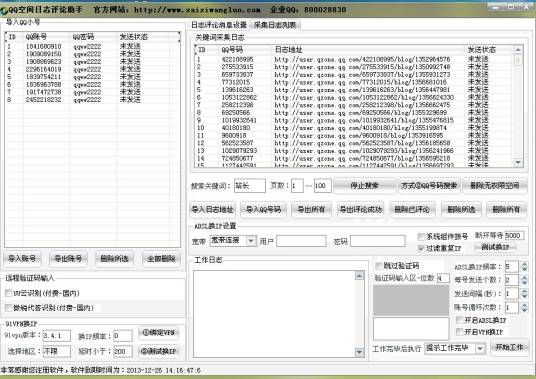Click the captcha answer box below gray image
Screen dimensions: 536x379
[x=411, y=328]
